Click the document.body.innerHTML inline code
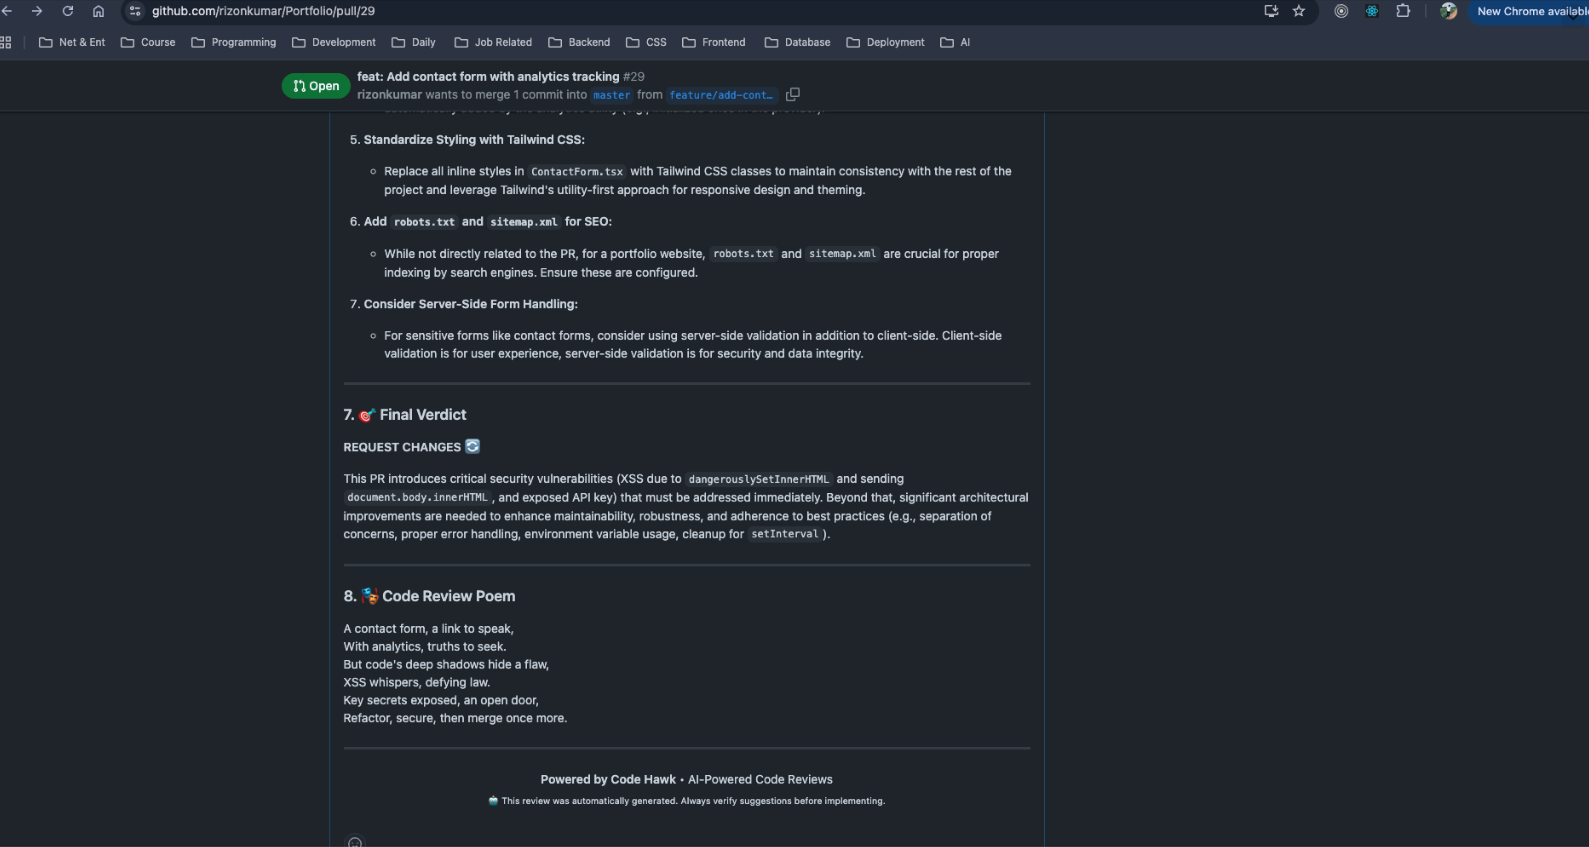The height and width of the screenshot is (847, 1589). [x=417, y=497]
